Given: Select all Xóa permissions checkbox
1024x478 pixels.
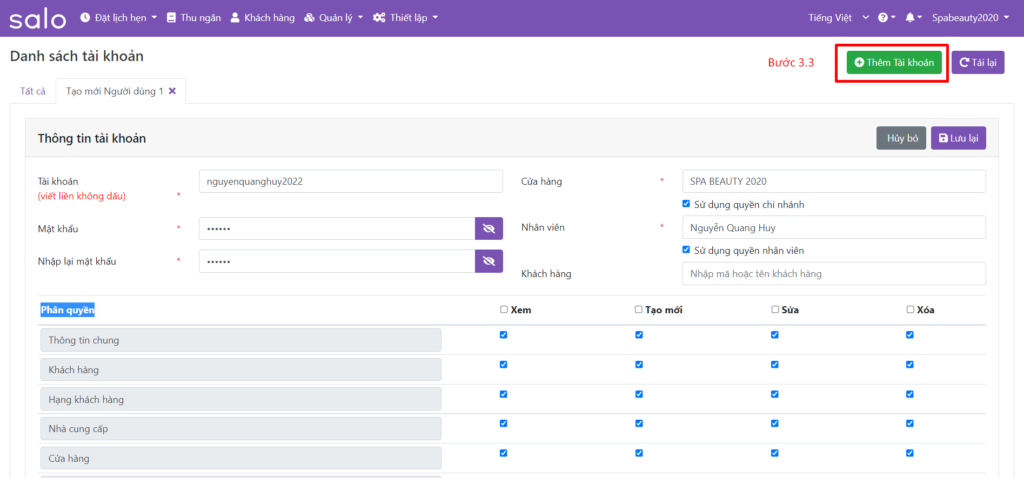Looking at the screenshot, I should coord(910,310).
